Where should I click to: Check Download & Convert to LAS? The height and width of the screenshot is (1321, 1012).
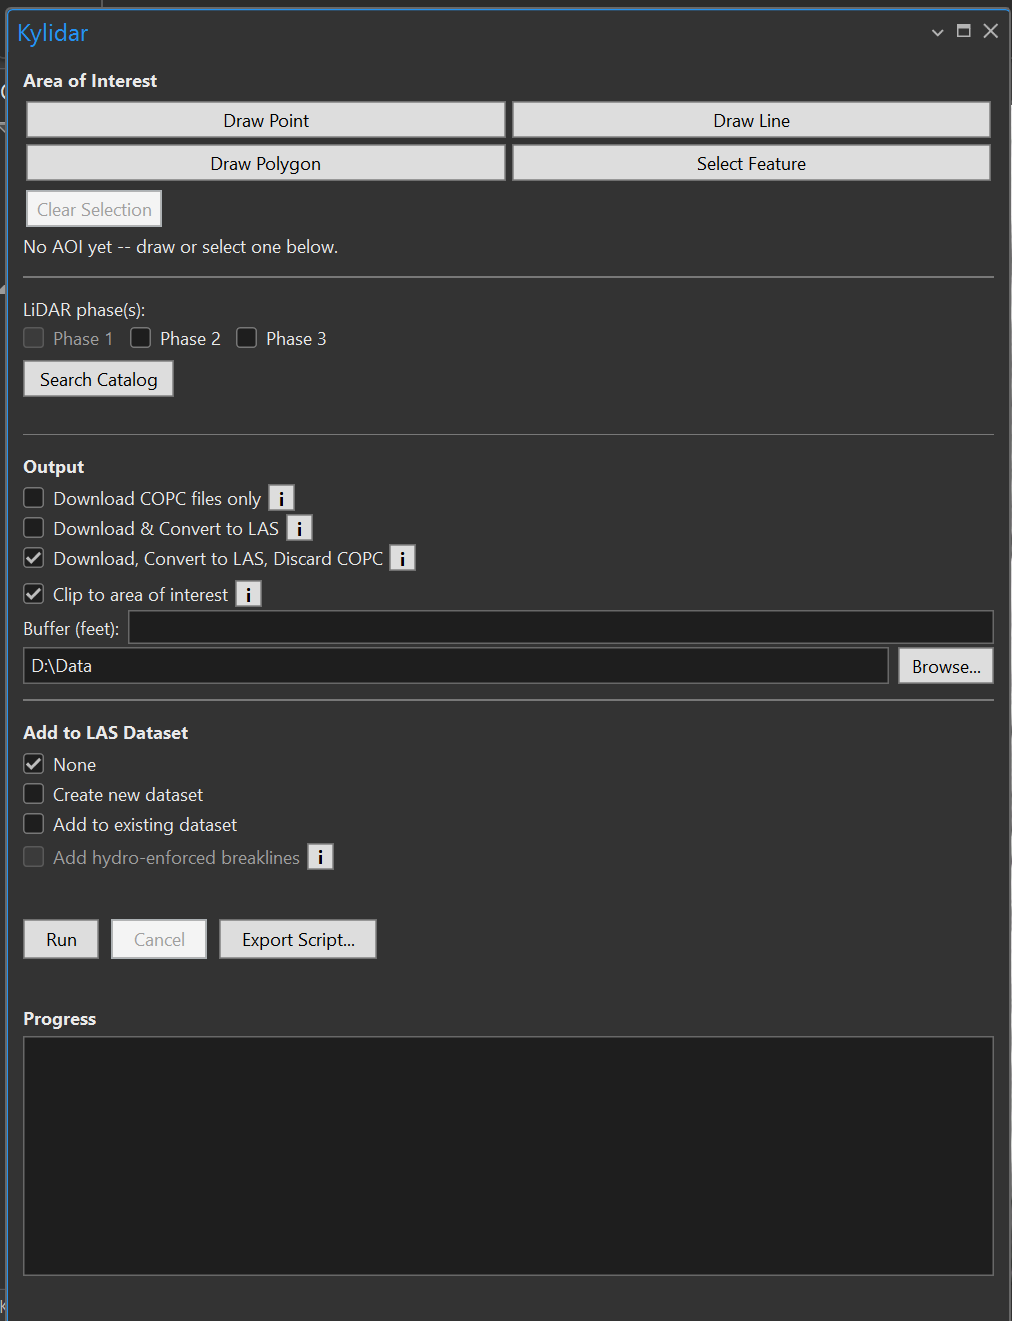34,528
